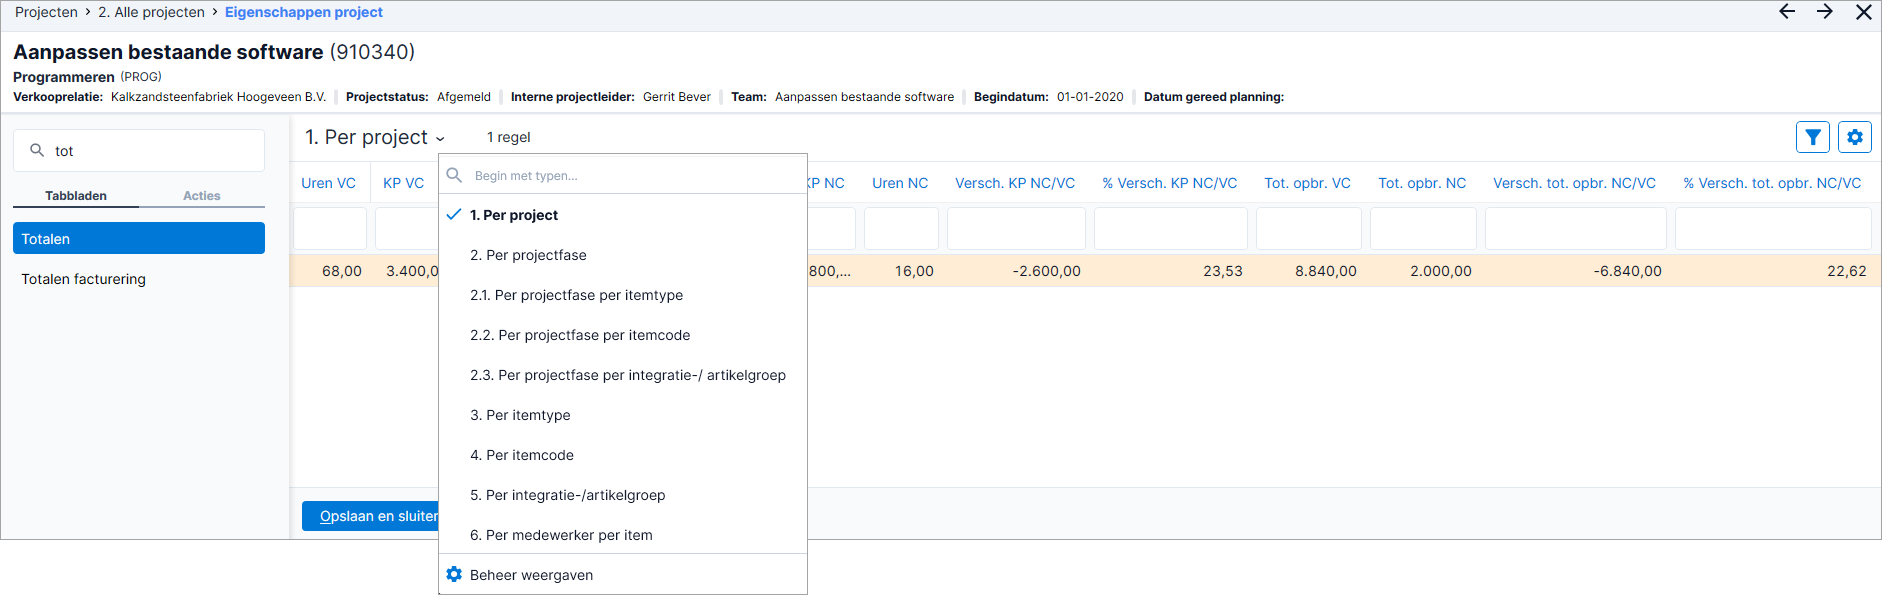The width and height of the screenshot is (1882, 595).
Task: Click 'Begin met typen...' search field
Action: point(636,175)
